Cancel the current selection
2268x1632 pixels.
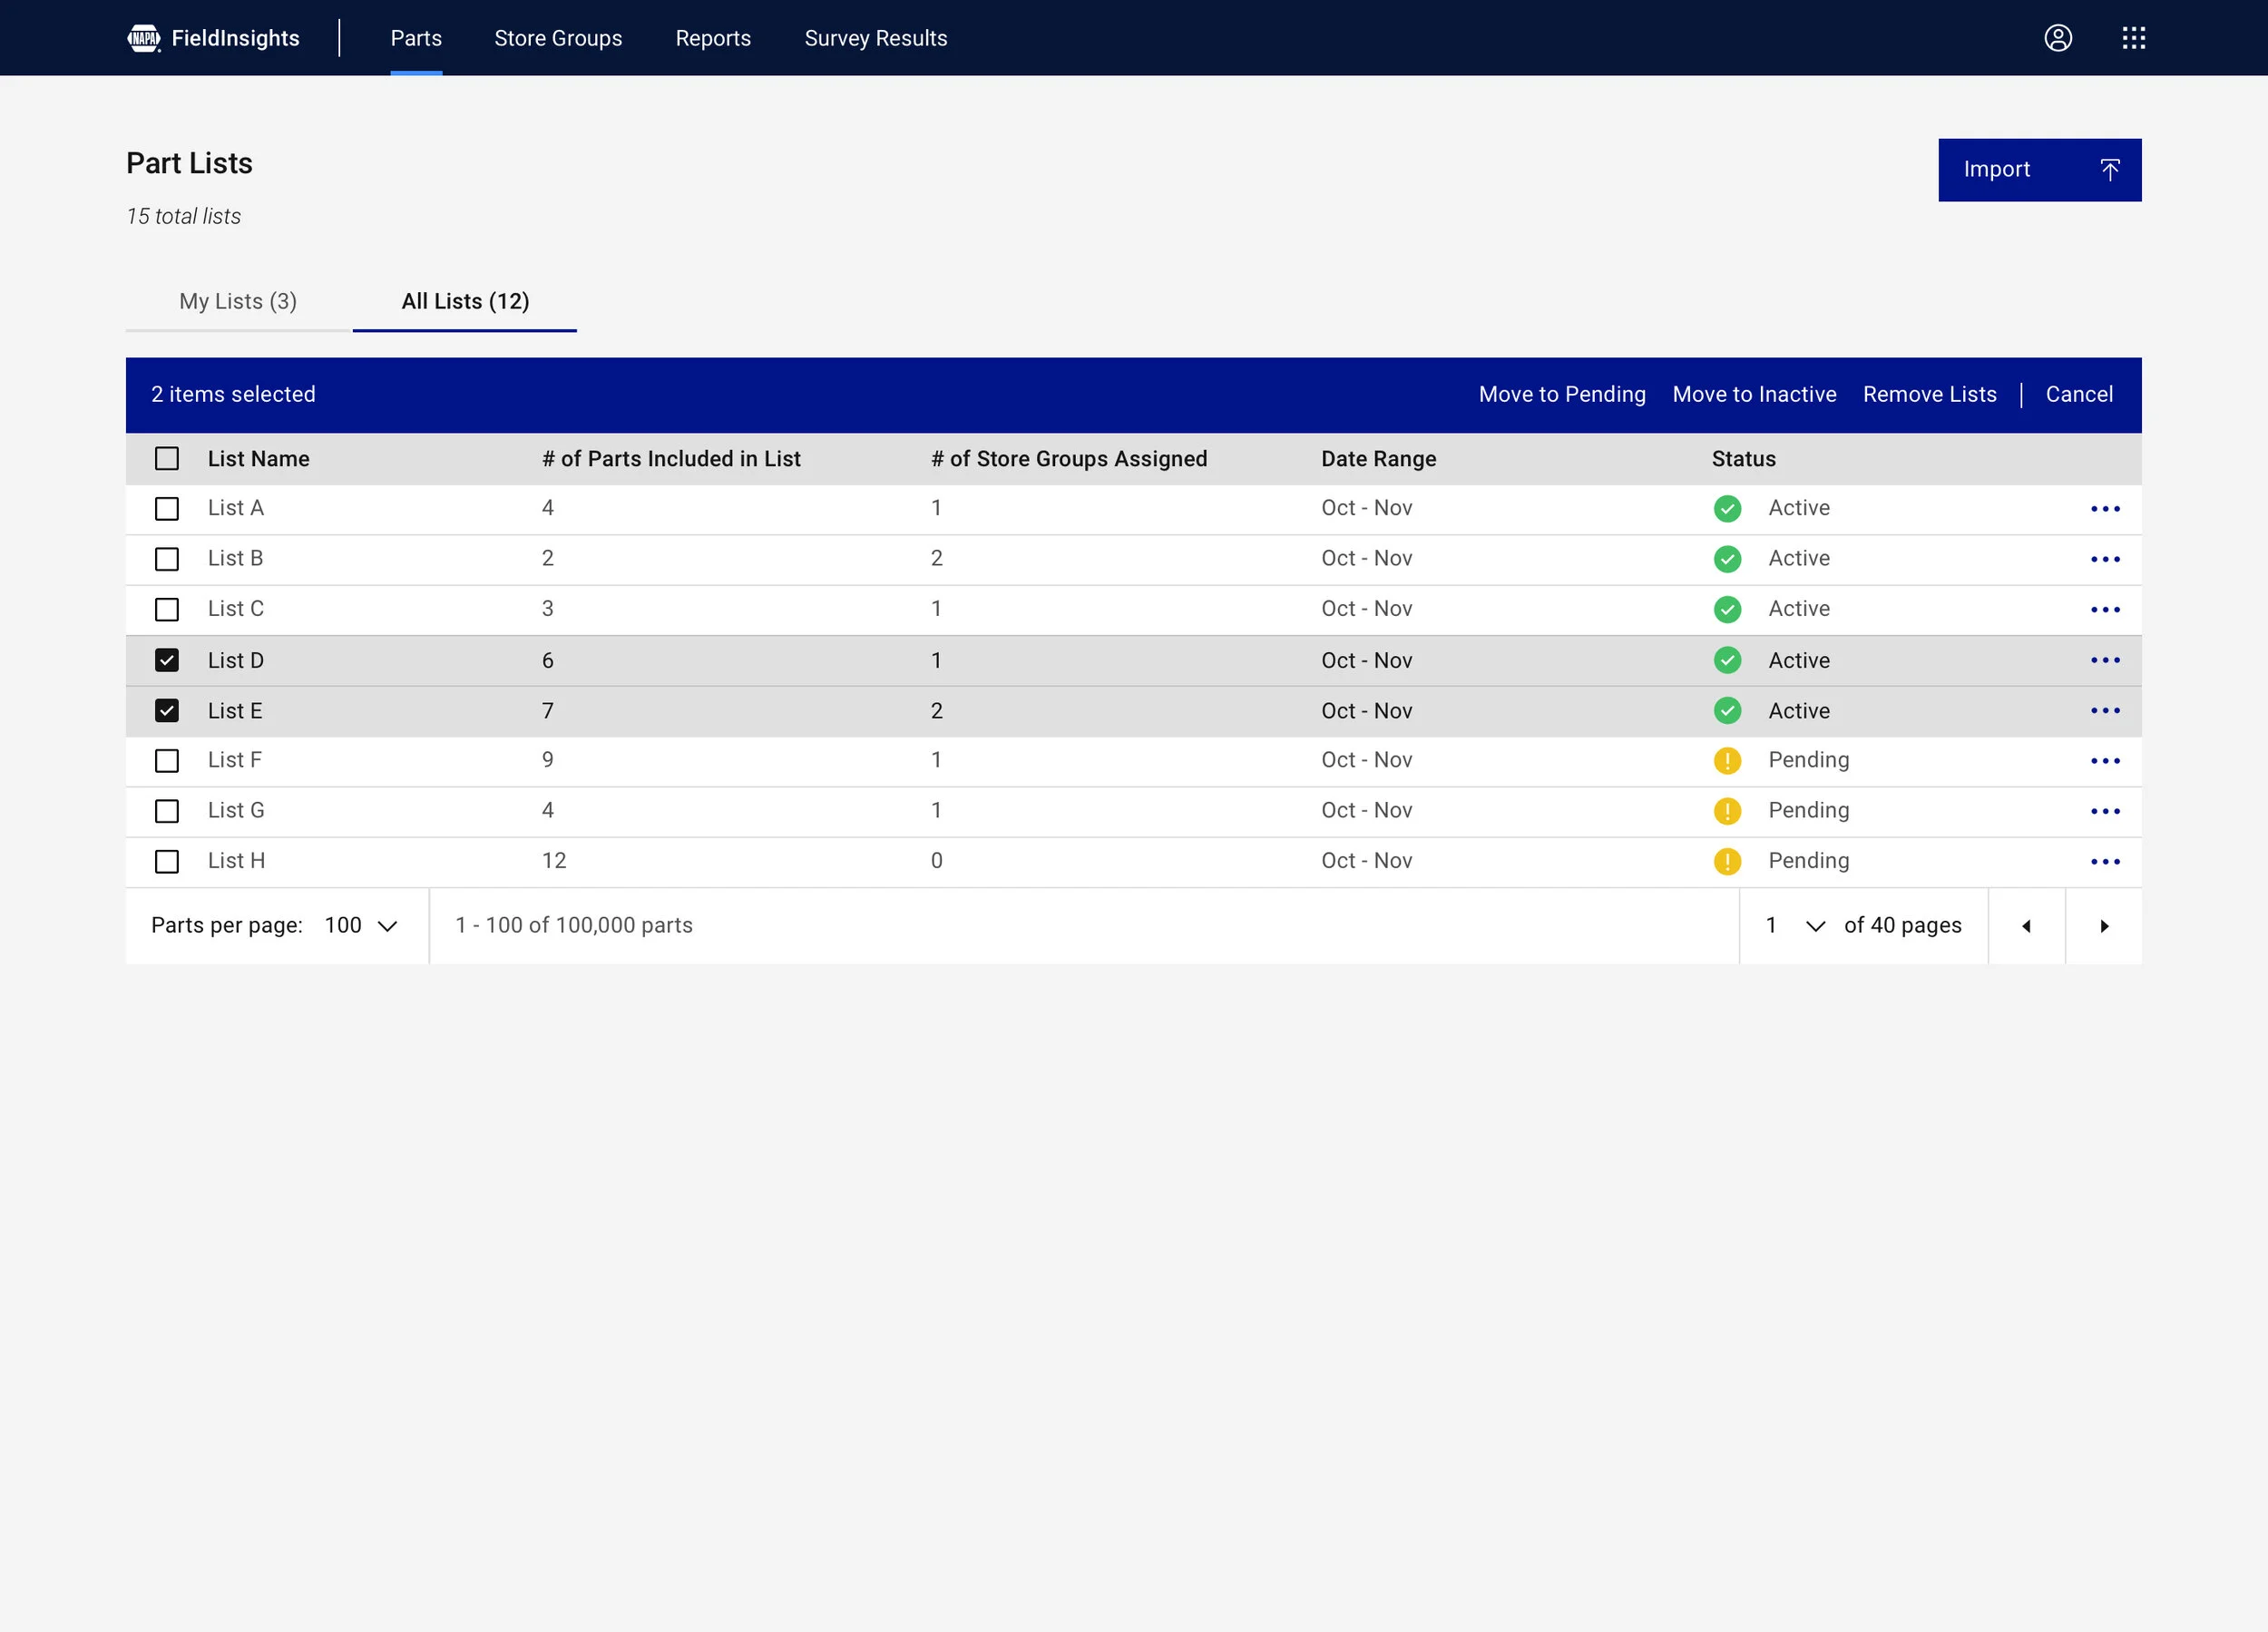pos(2078,395)
